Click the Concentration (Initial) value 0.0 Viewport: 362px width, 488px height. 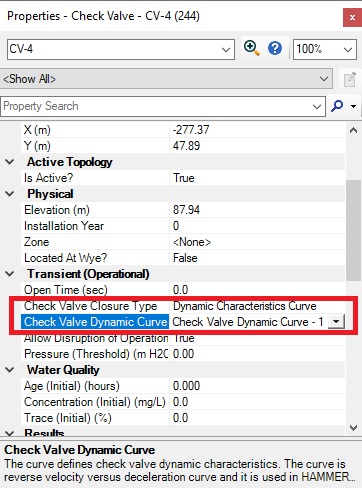[180, 402]
